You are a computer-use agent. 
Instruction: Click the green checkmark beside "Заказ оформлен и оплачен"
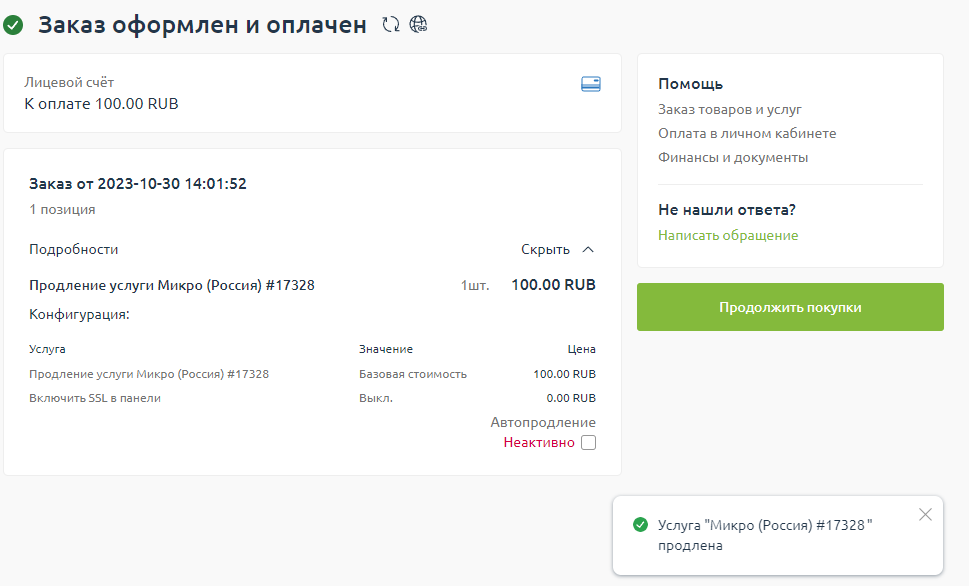coord(13,25)
